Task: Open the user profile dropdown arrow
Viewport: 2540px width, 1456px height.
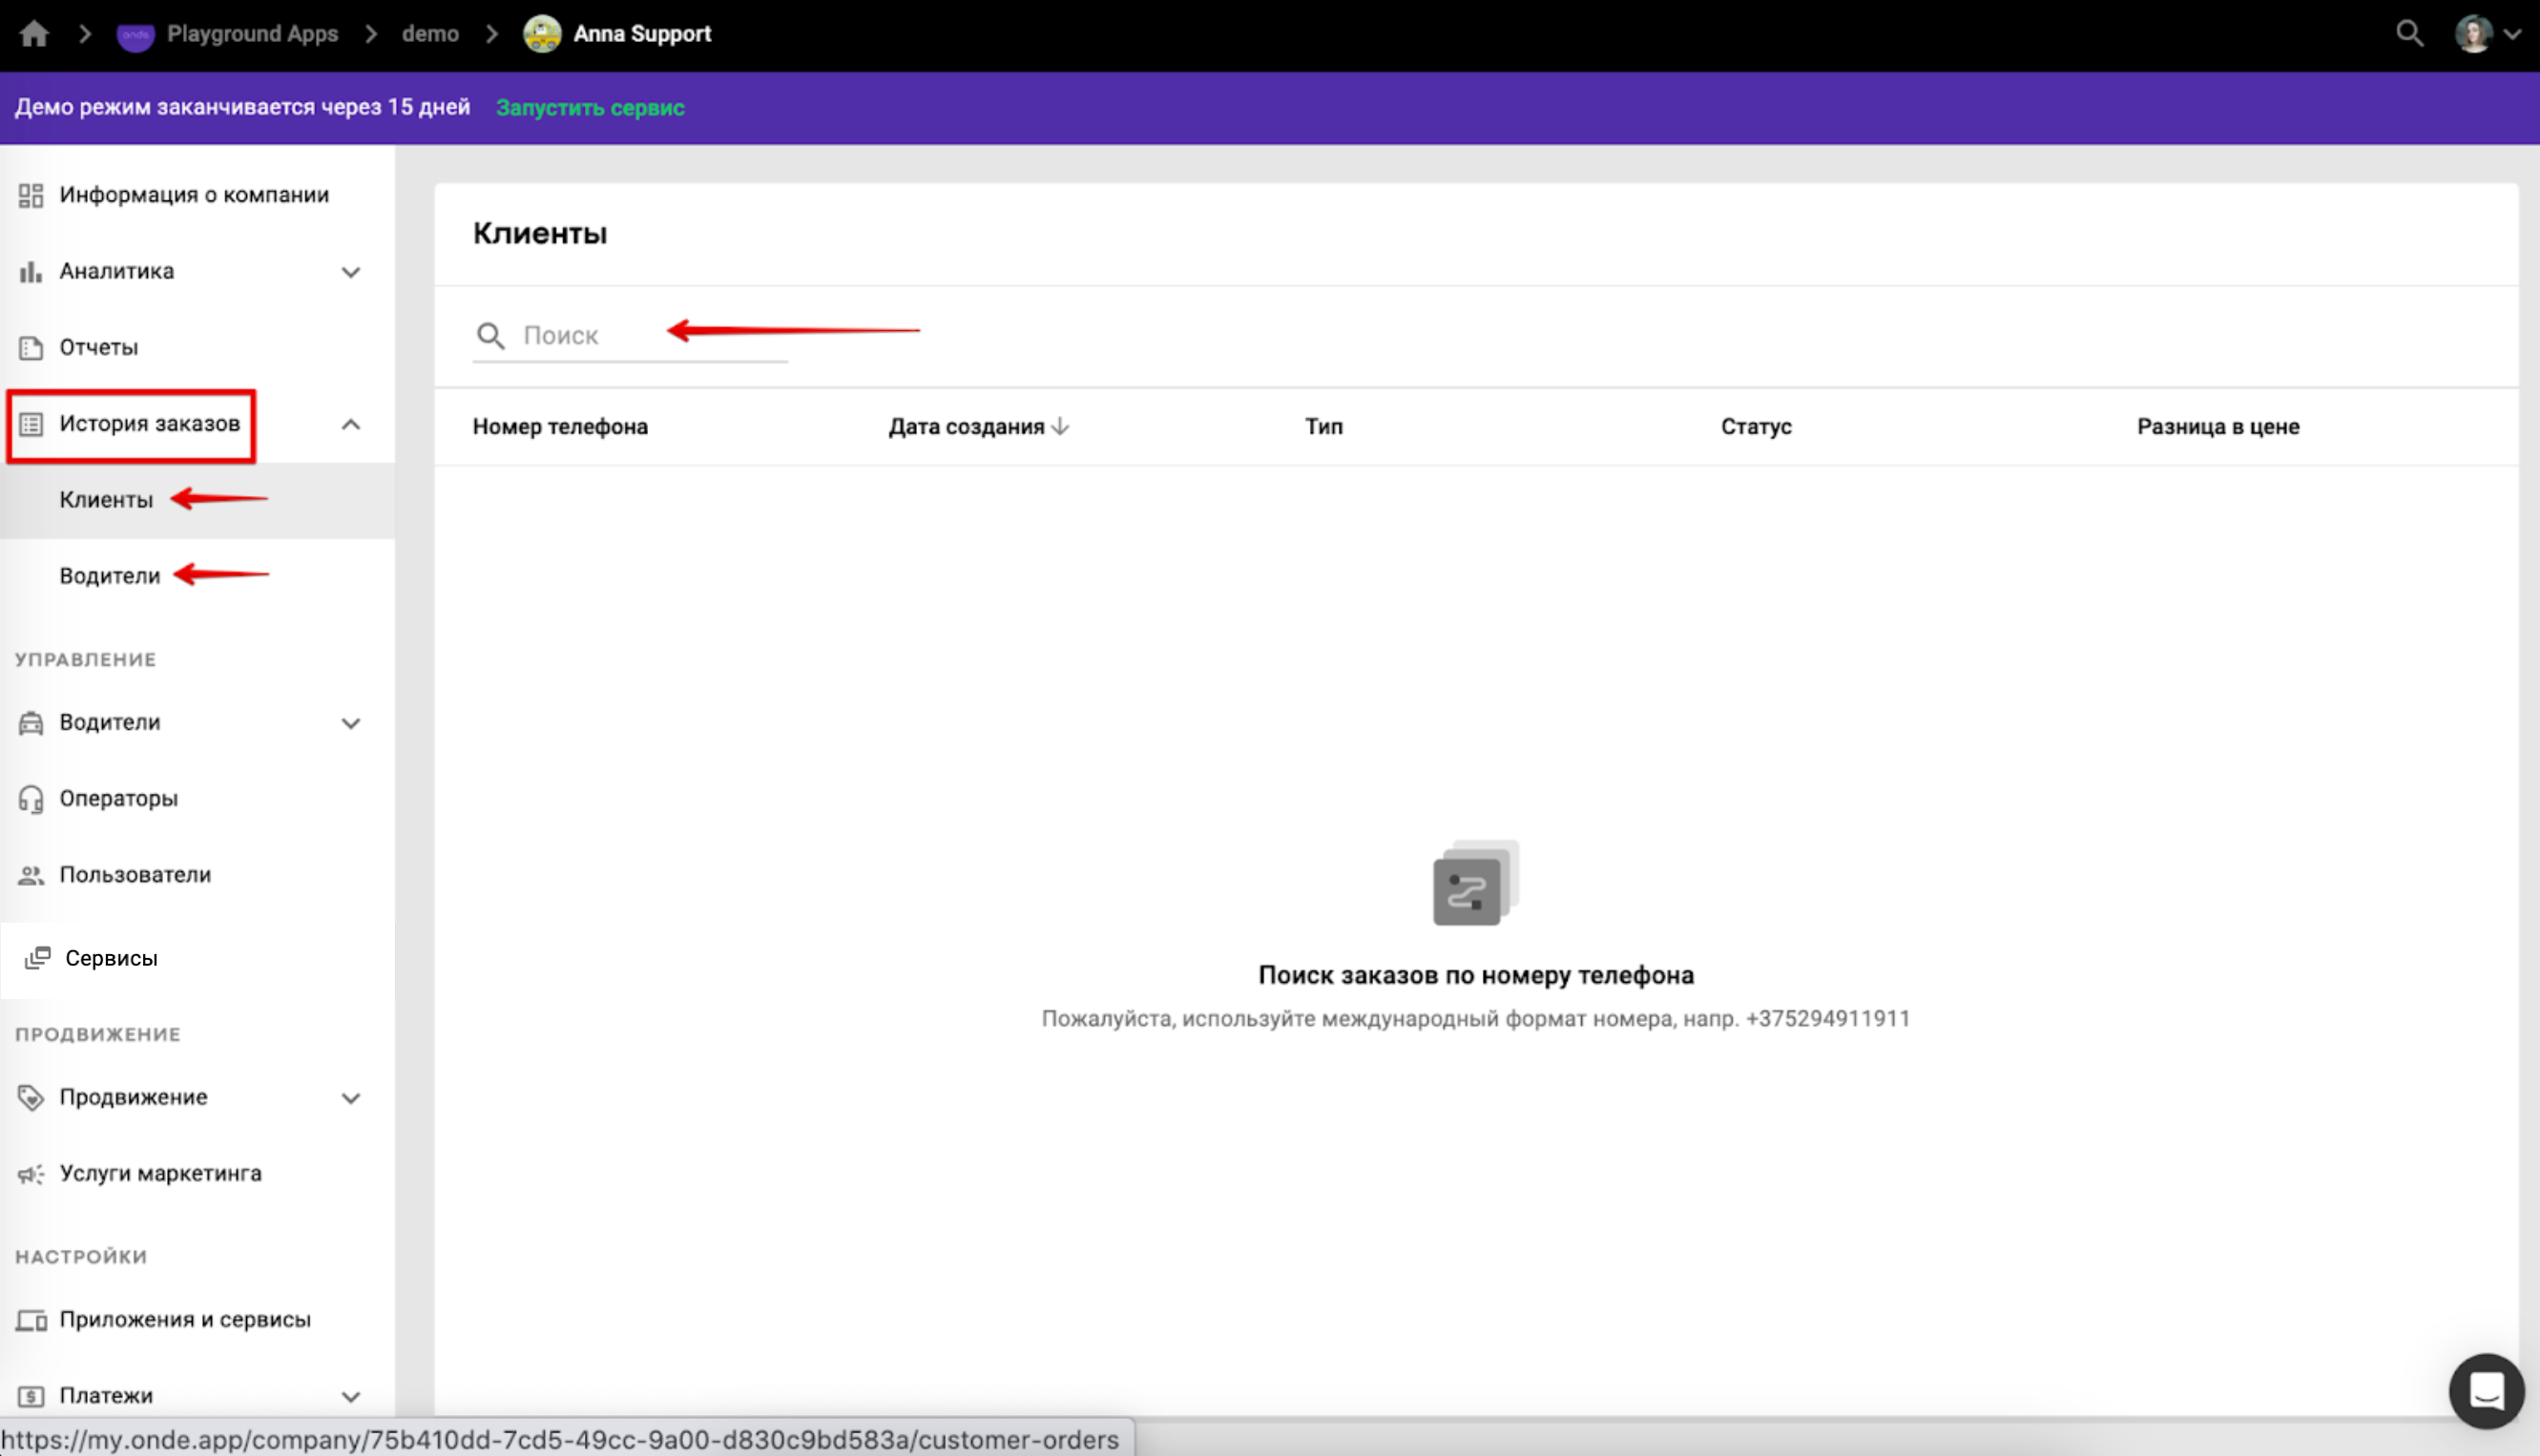Action: [2512, 34]
